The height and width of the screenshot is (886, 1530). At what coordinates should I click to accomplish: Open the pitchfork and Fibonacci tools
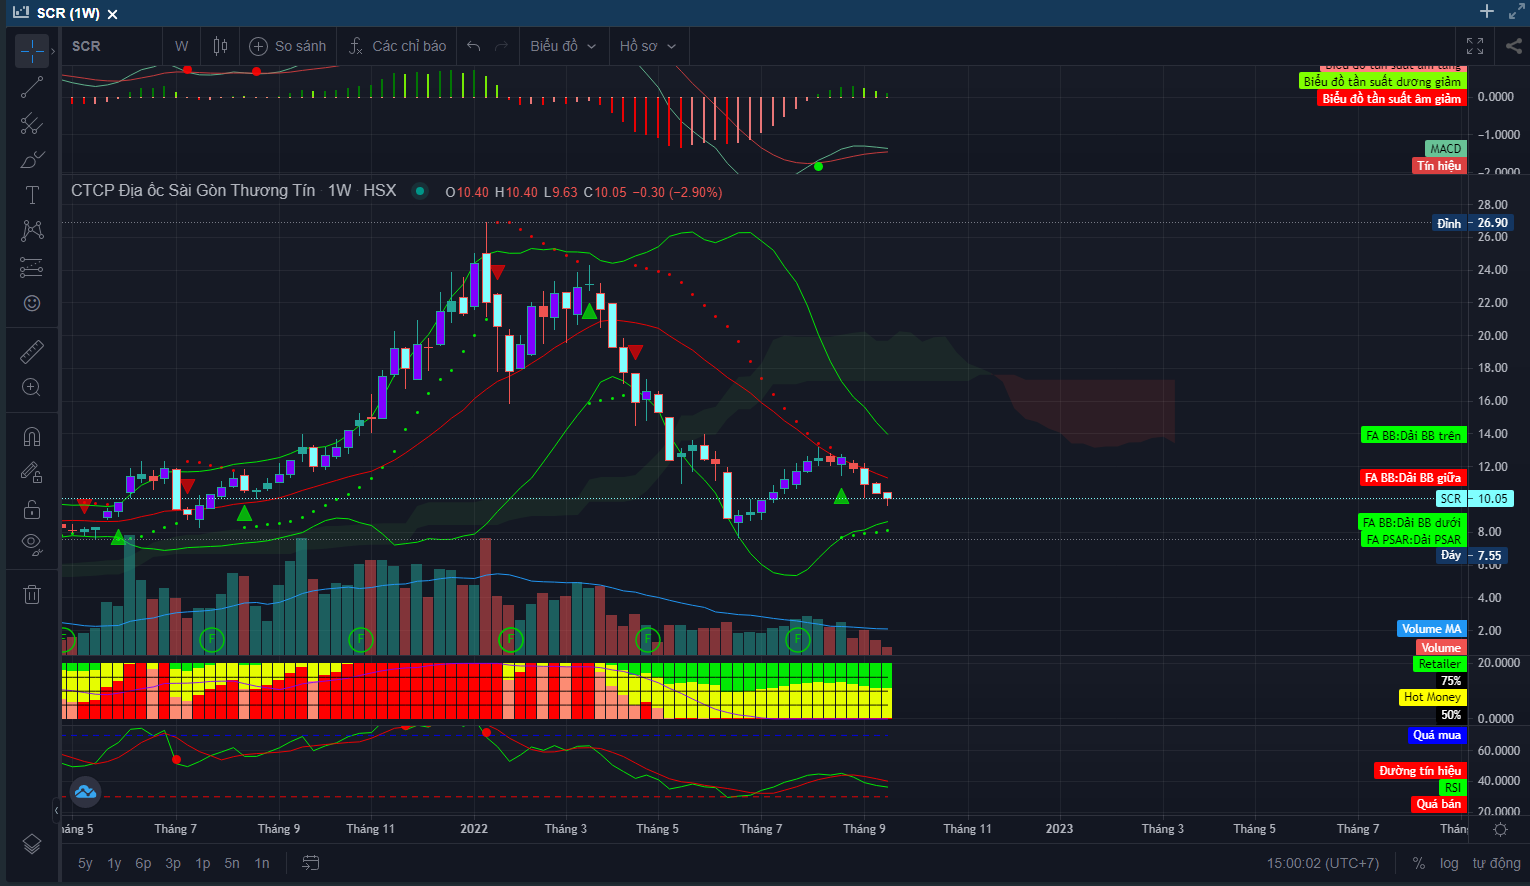[x=32, y=124]
